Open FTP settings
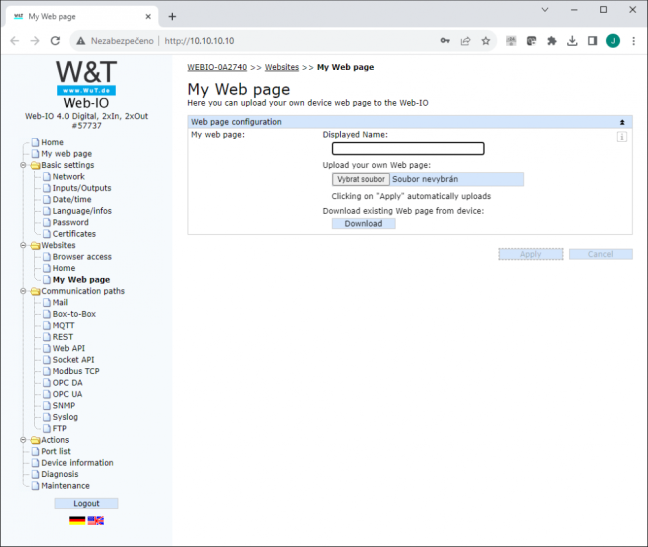The height and width of the screenshot is (547, 648). click(60, 428)
